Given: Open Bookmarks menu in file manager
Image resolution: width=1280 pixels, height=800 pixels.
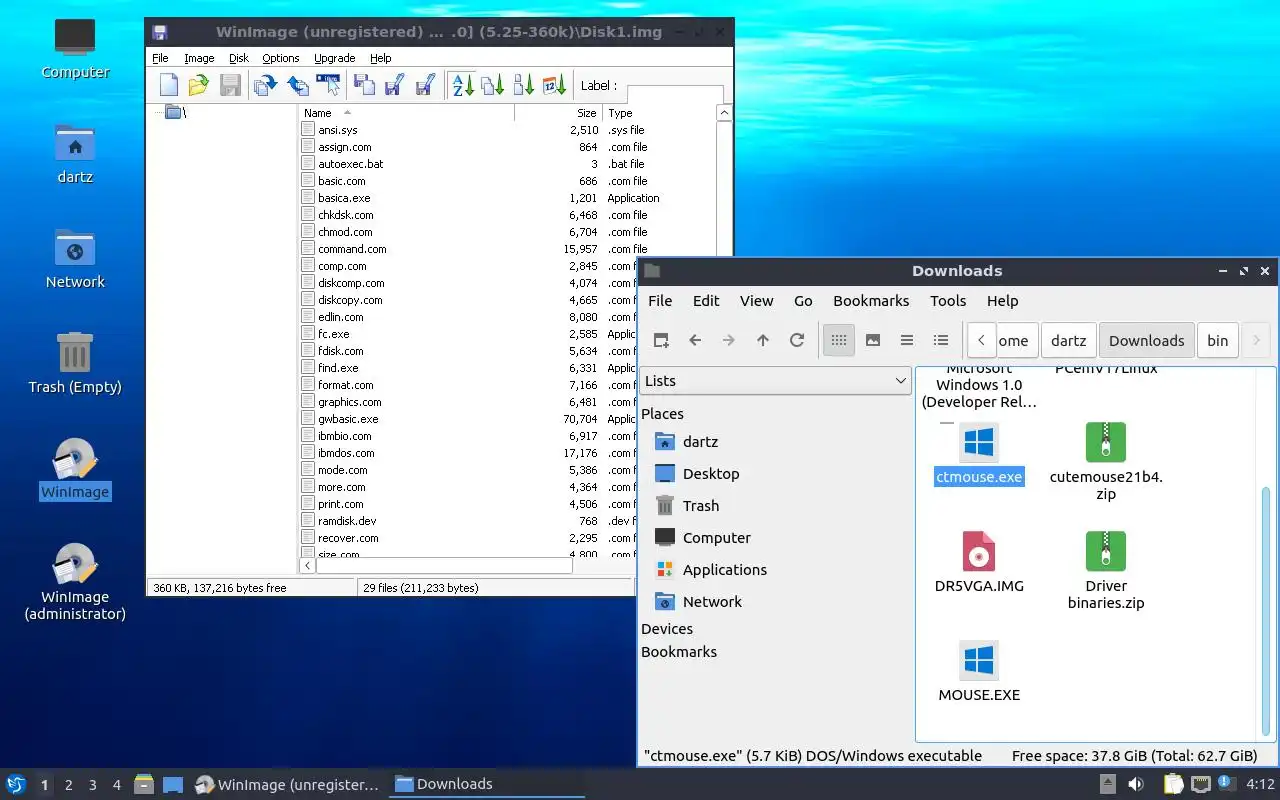Looking at the screenshot, I should (871, 301).
